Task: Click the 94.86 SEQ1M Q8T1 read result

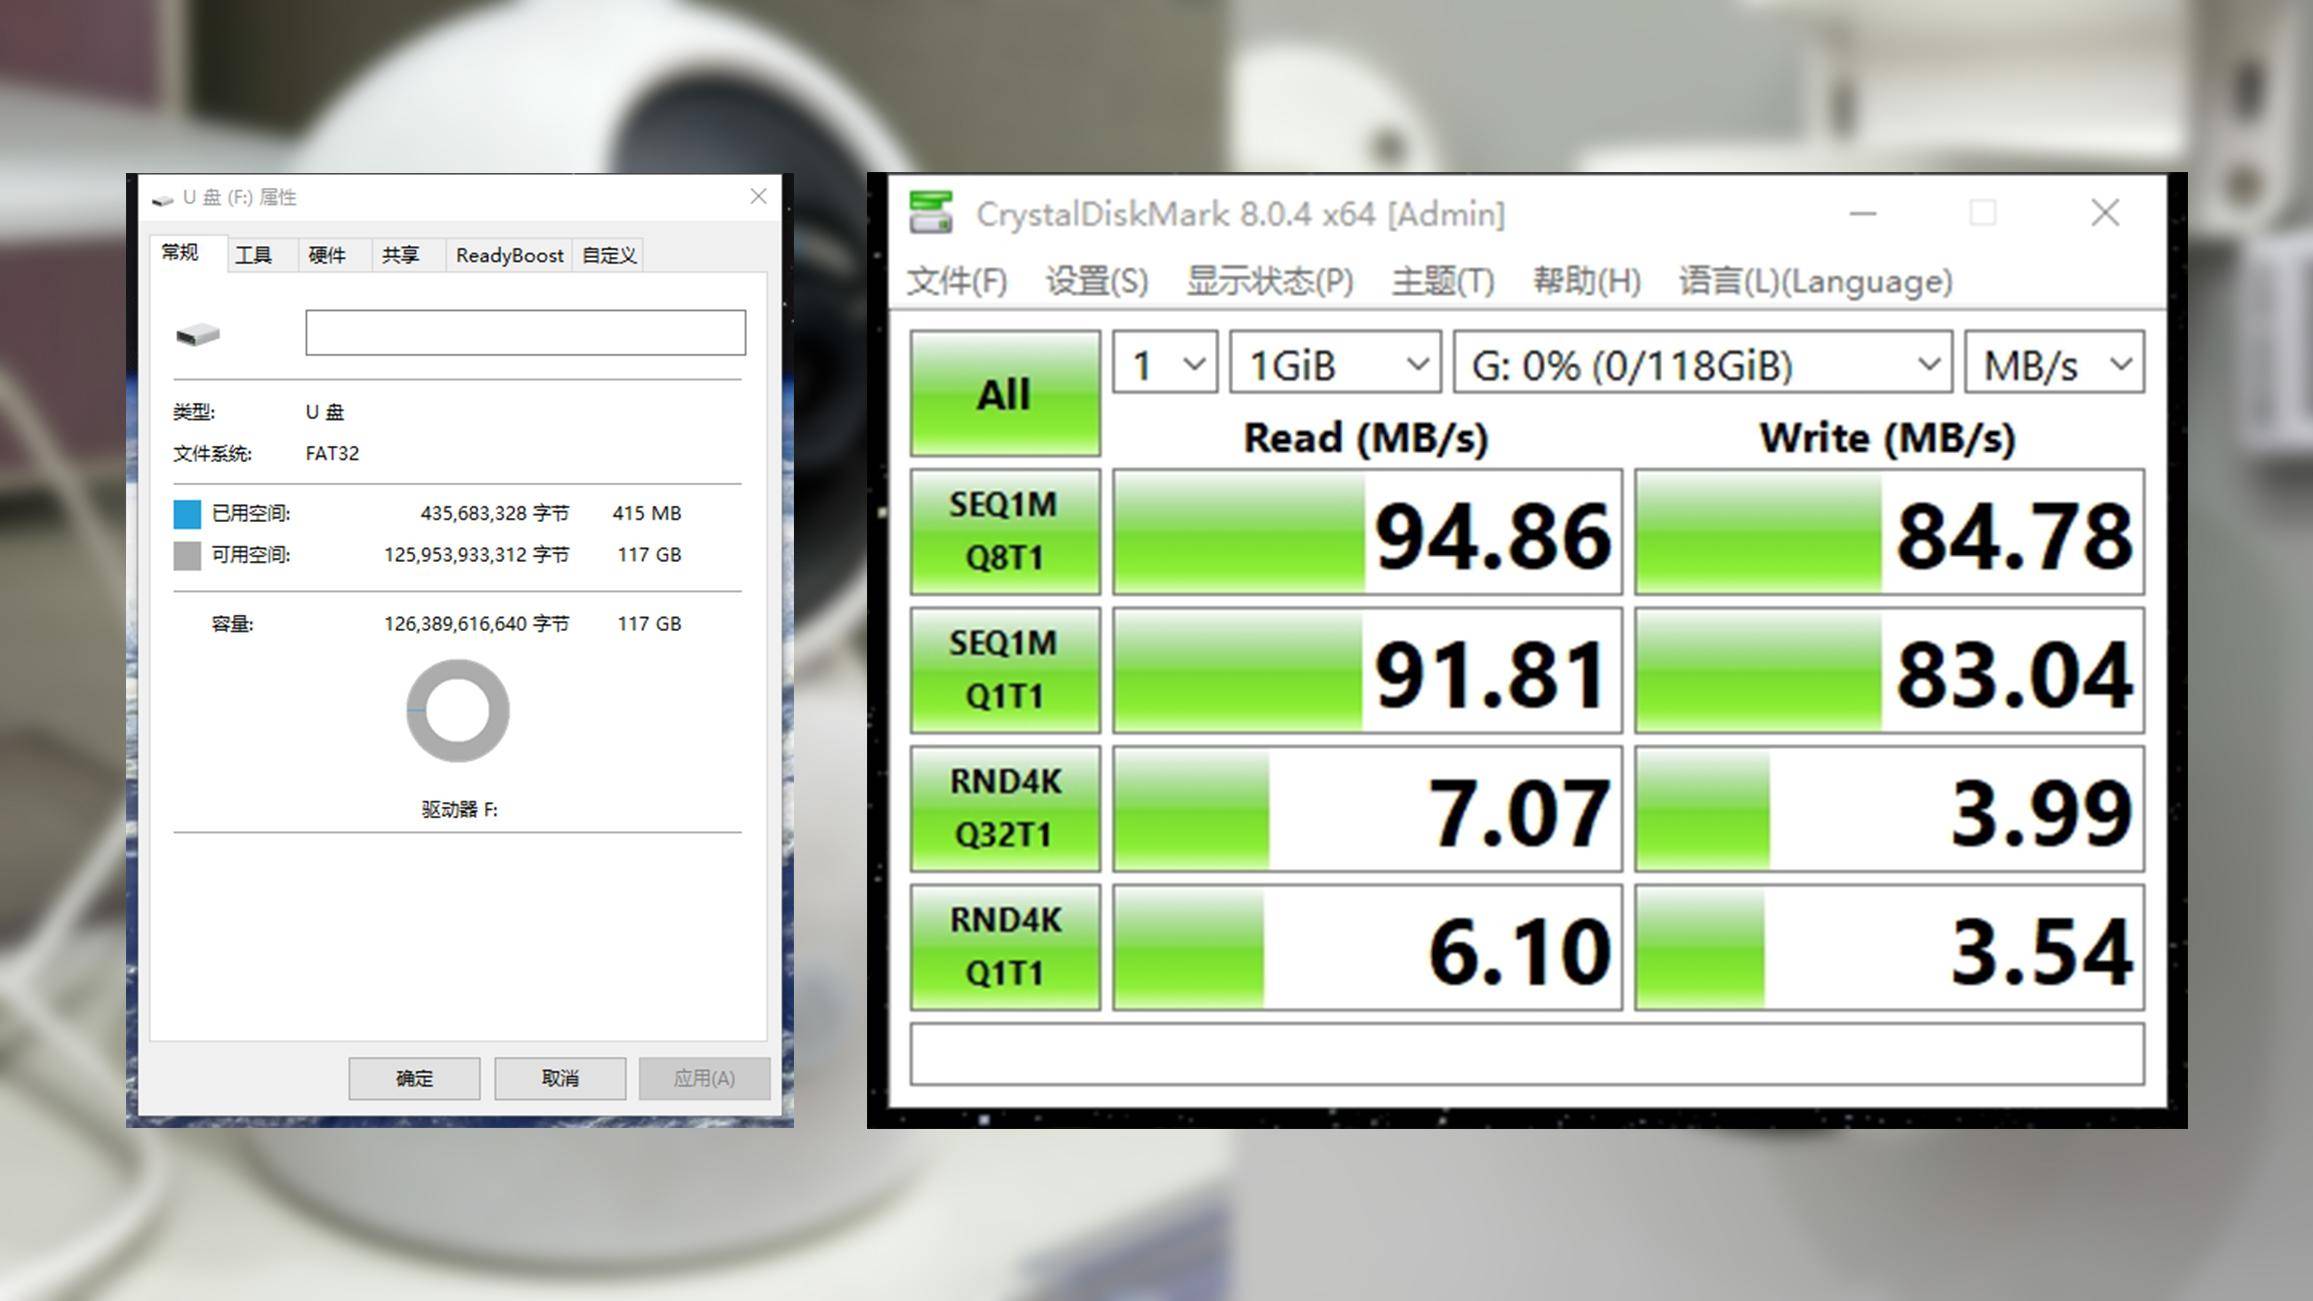Action: (1367, 532)
